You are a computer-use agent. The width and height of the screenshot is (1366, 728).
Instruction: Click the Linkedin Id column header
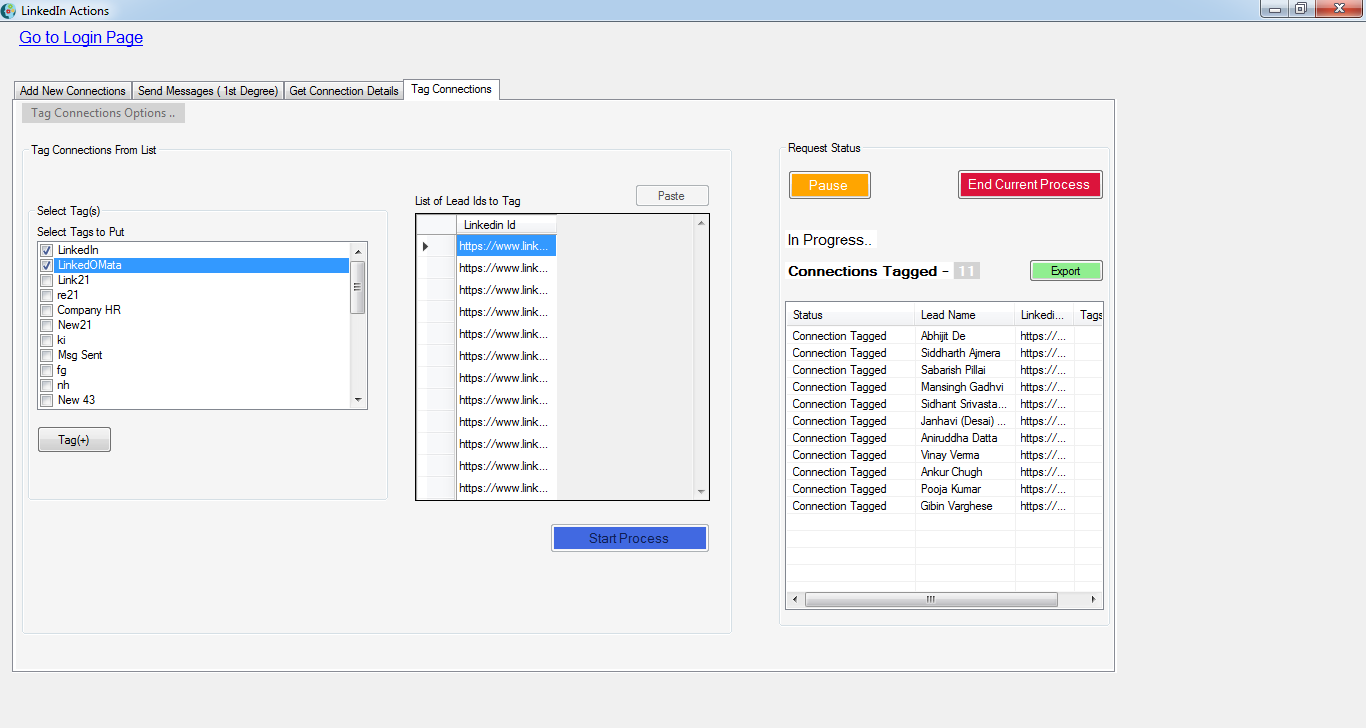coord(506,225)
